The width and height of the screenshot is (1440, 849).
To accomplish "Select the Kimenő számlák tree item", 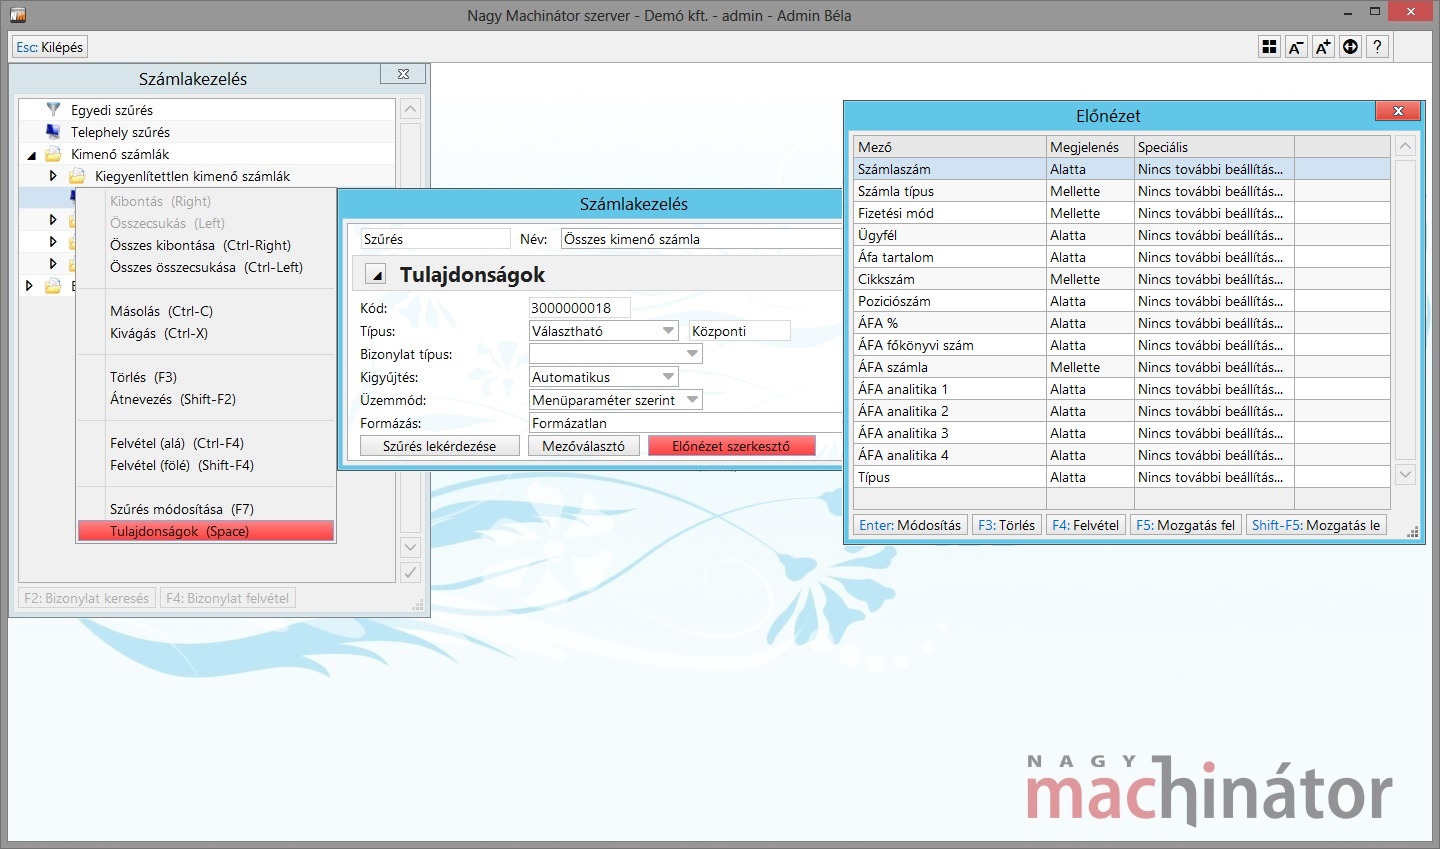I will [x=120, y=154].
